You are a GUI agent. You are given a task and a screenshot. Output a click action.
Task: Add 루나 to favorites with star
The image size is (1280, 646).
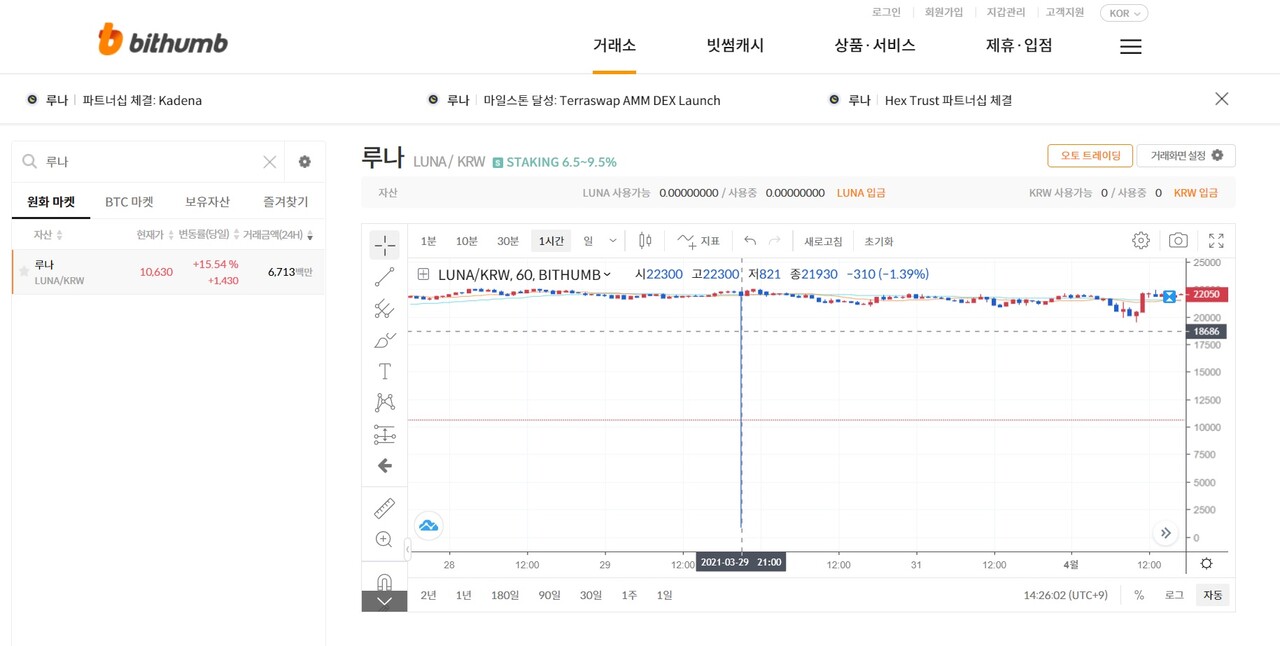tap(24, 271)
